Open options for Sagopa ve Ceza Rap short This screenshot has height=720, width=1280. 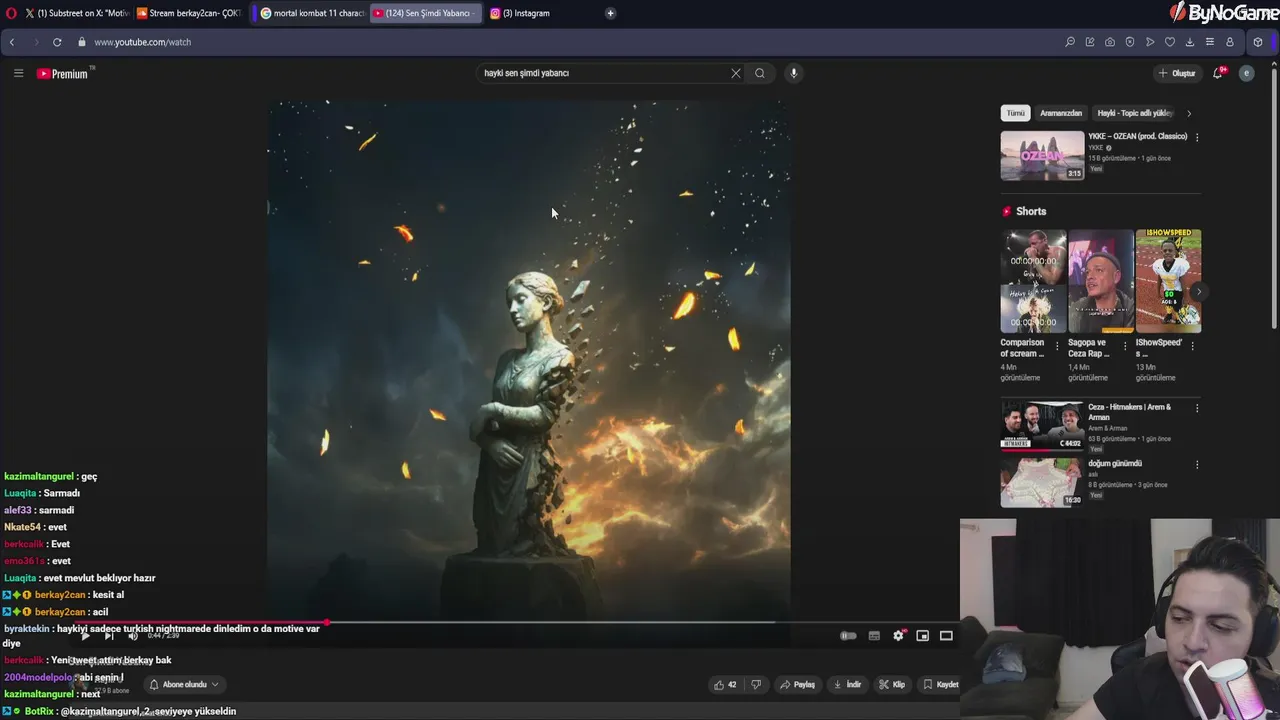click(1125, 346)
